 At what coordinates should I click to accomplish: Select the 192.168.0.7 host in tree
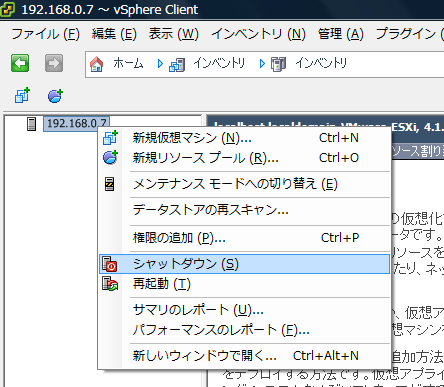(76, 123)
